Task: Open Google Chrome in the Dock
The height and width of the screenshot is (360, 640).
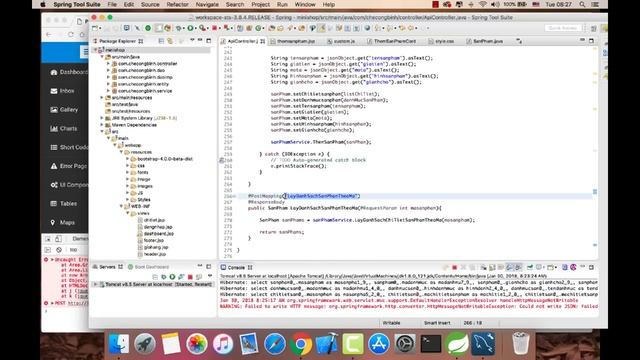Action: pyautogui.click(x=301, y=343)
